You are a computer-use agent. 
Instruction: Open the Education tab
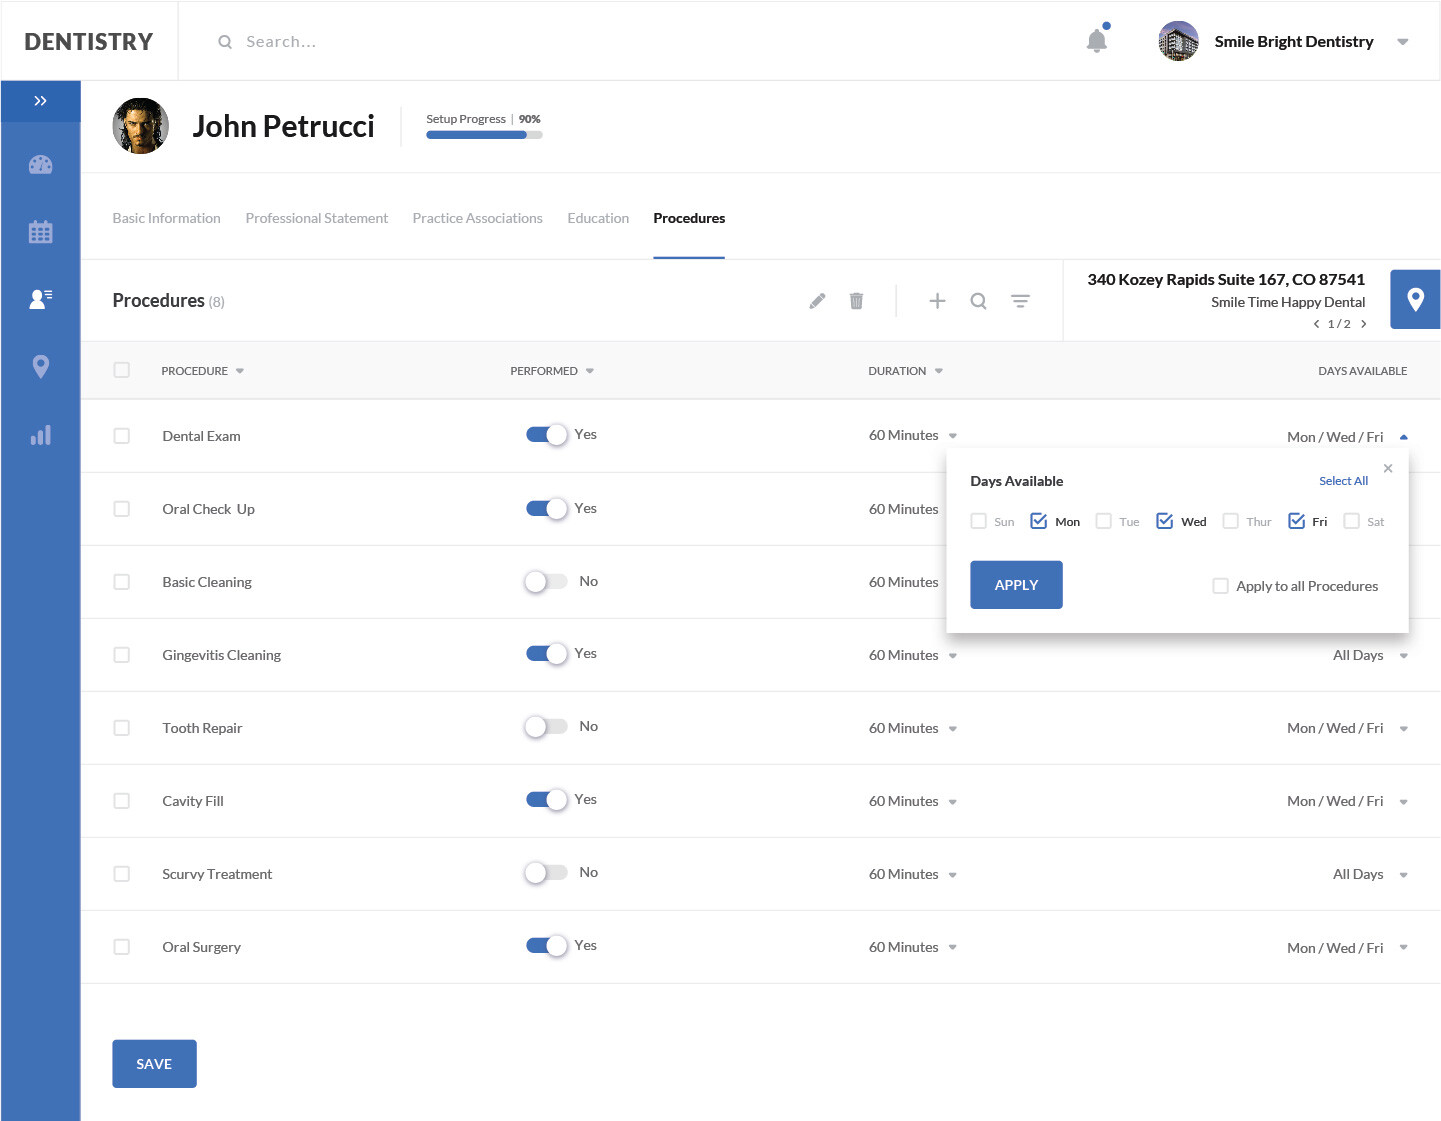pos(598,218)
